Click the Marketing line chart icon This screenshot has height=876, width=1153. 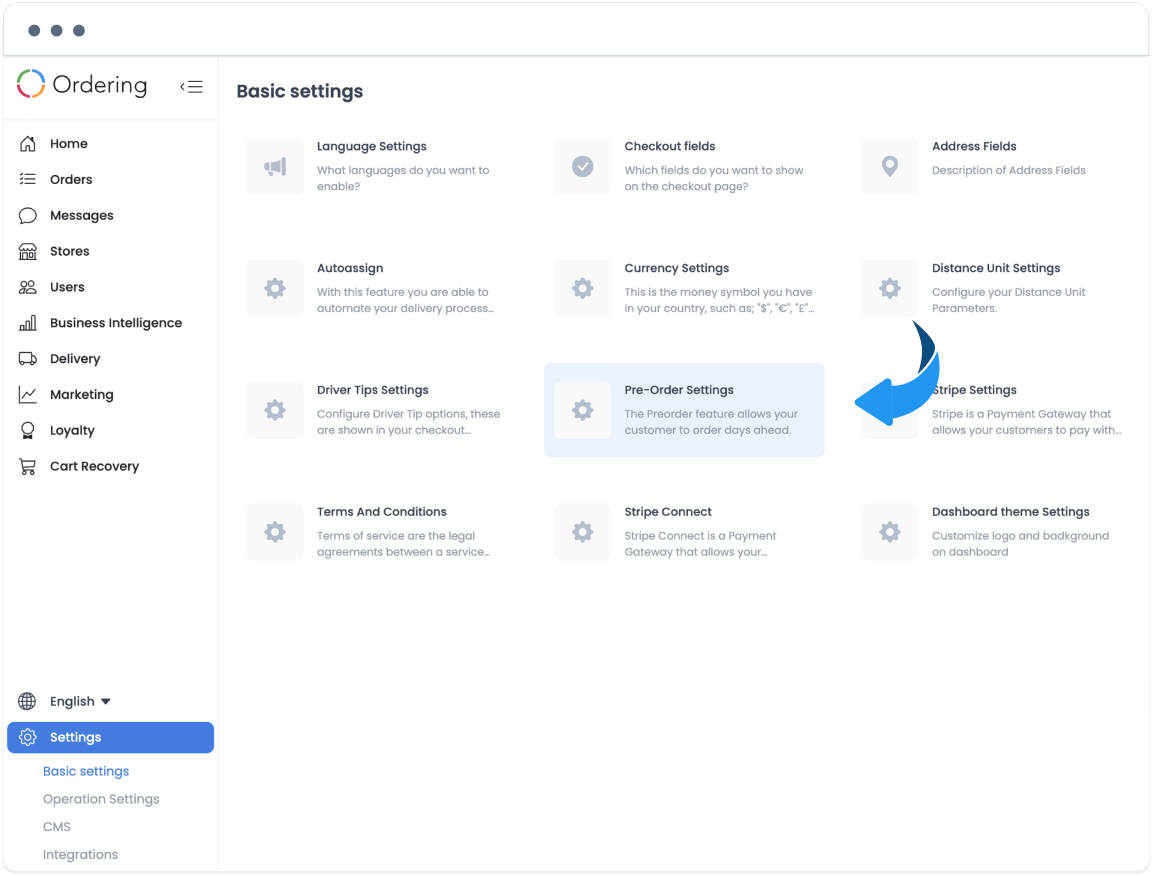pyautogui.click(x=28, y=394)
